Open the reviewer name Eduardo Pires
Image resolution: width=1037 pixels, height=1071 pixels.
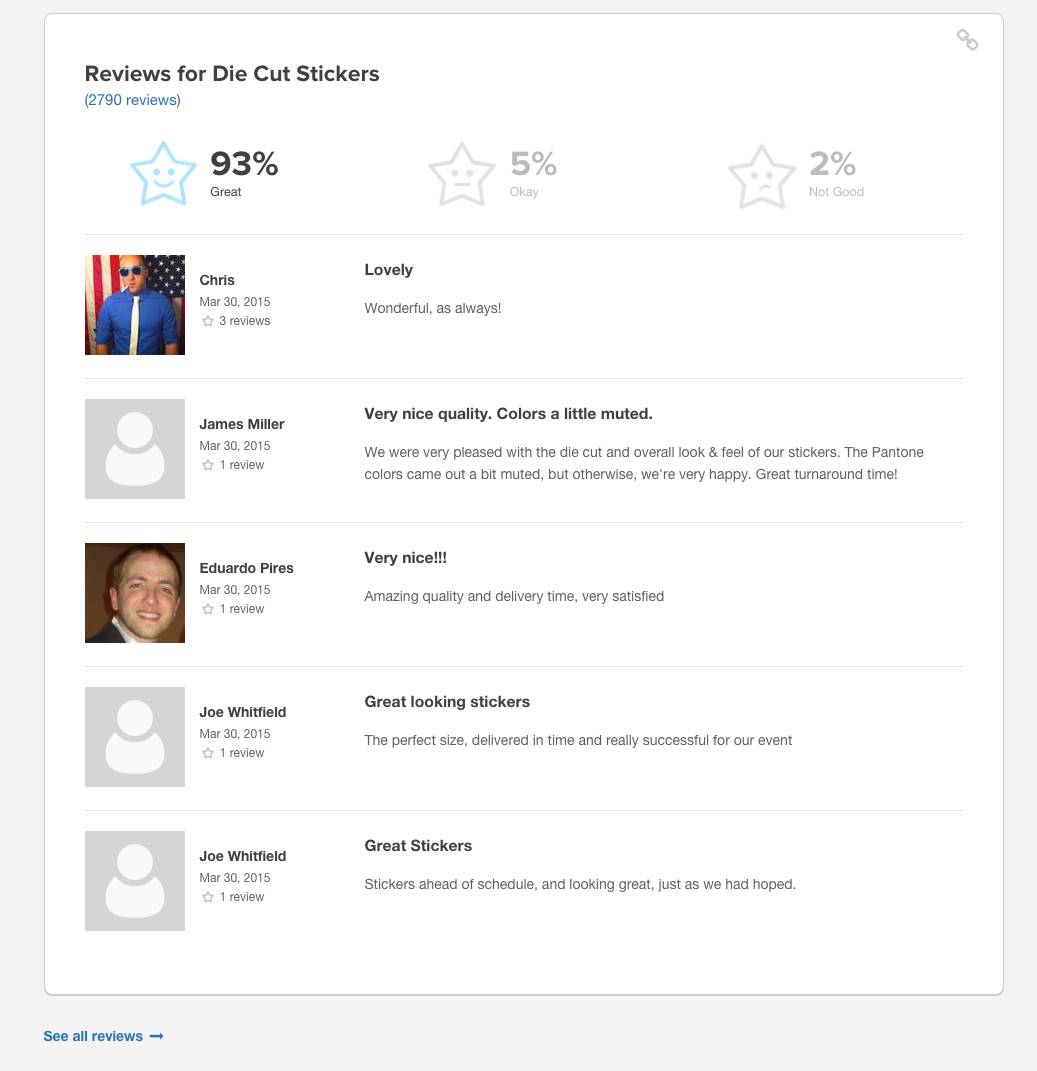tap(246, 568)
